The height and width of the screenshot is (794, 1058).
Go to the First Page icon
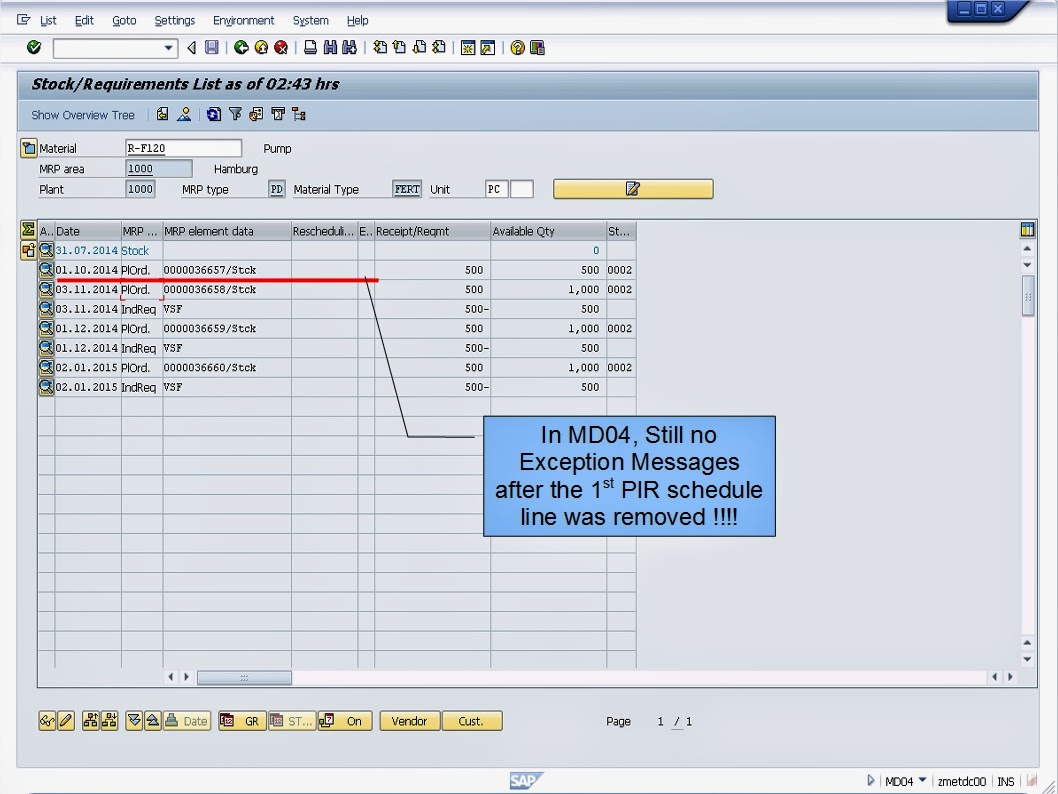click(x=380, y=47)
